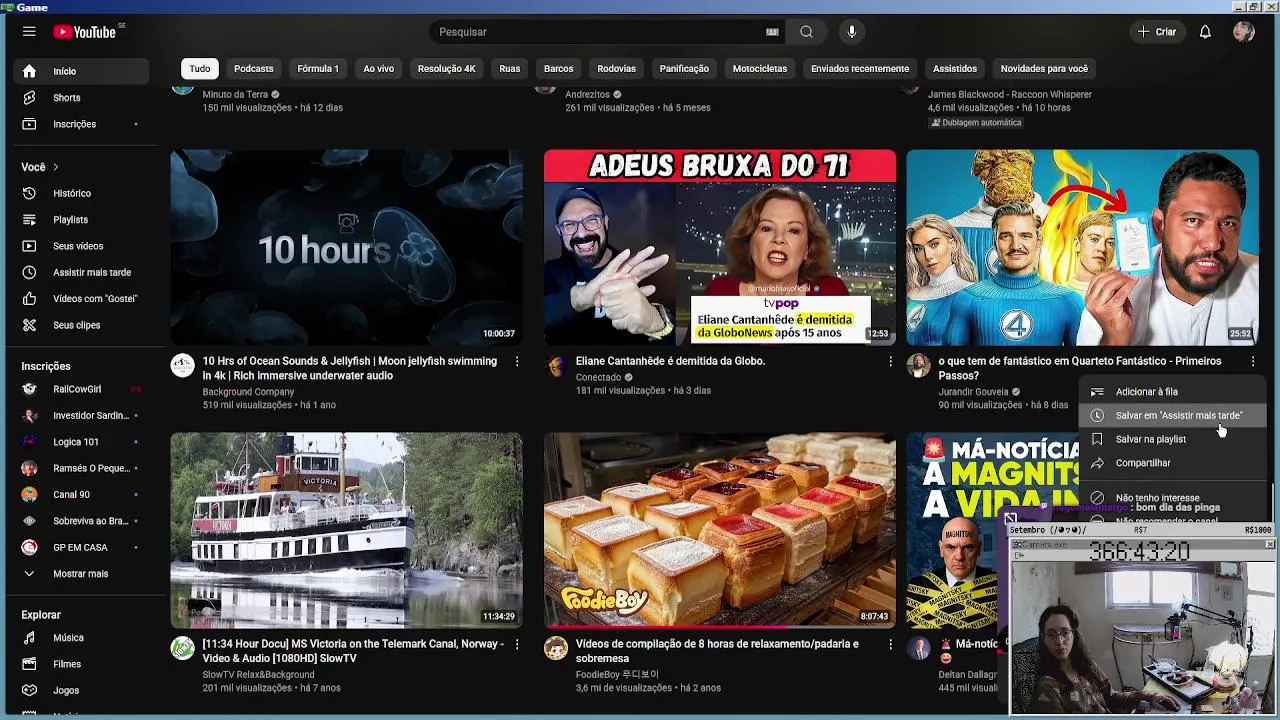The height and width of the screenshot is (720, 1280).
Task: Open Inscrições in the sidebar
Action: click(82, 124)
